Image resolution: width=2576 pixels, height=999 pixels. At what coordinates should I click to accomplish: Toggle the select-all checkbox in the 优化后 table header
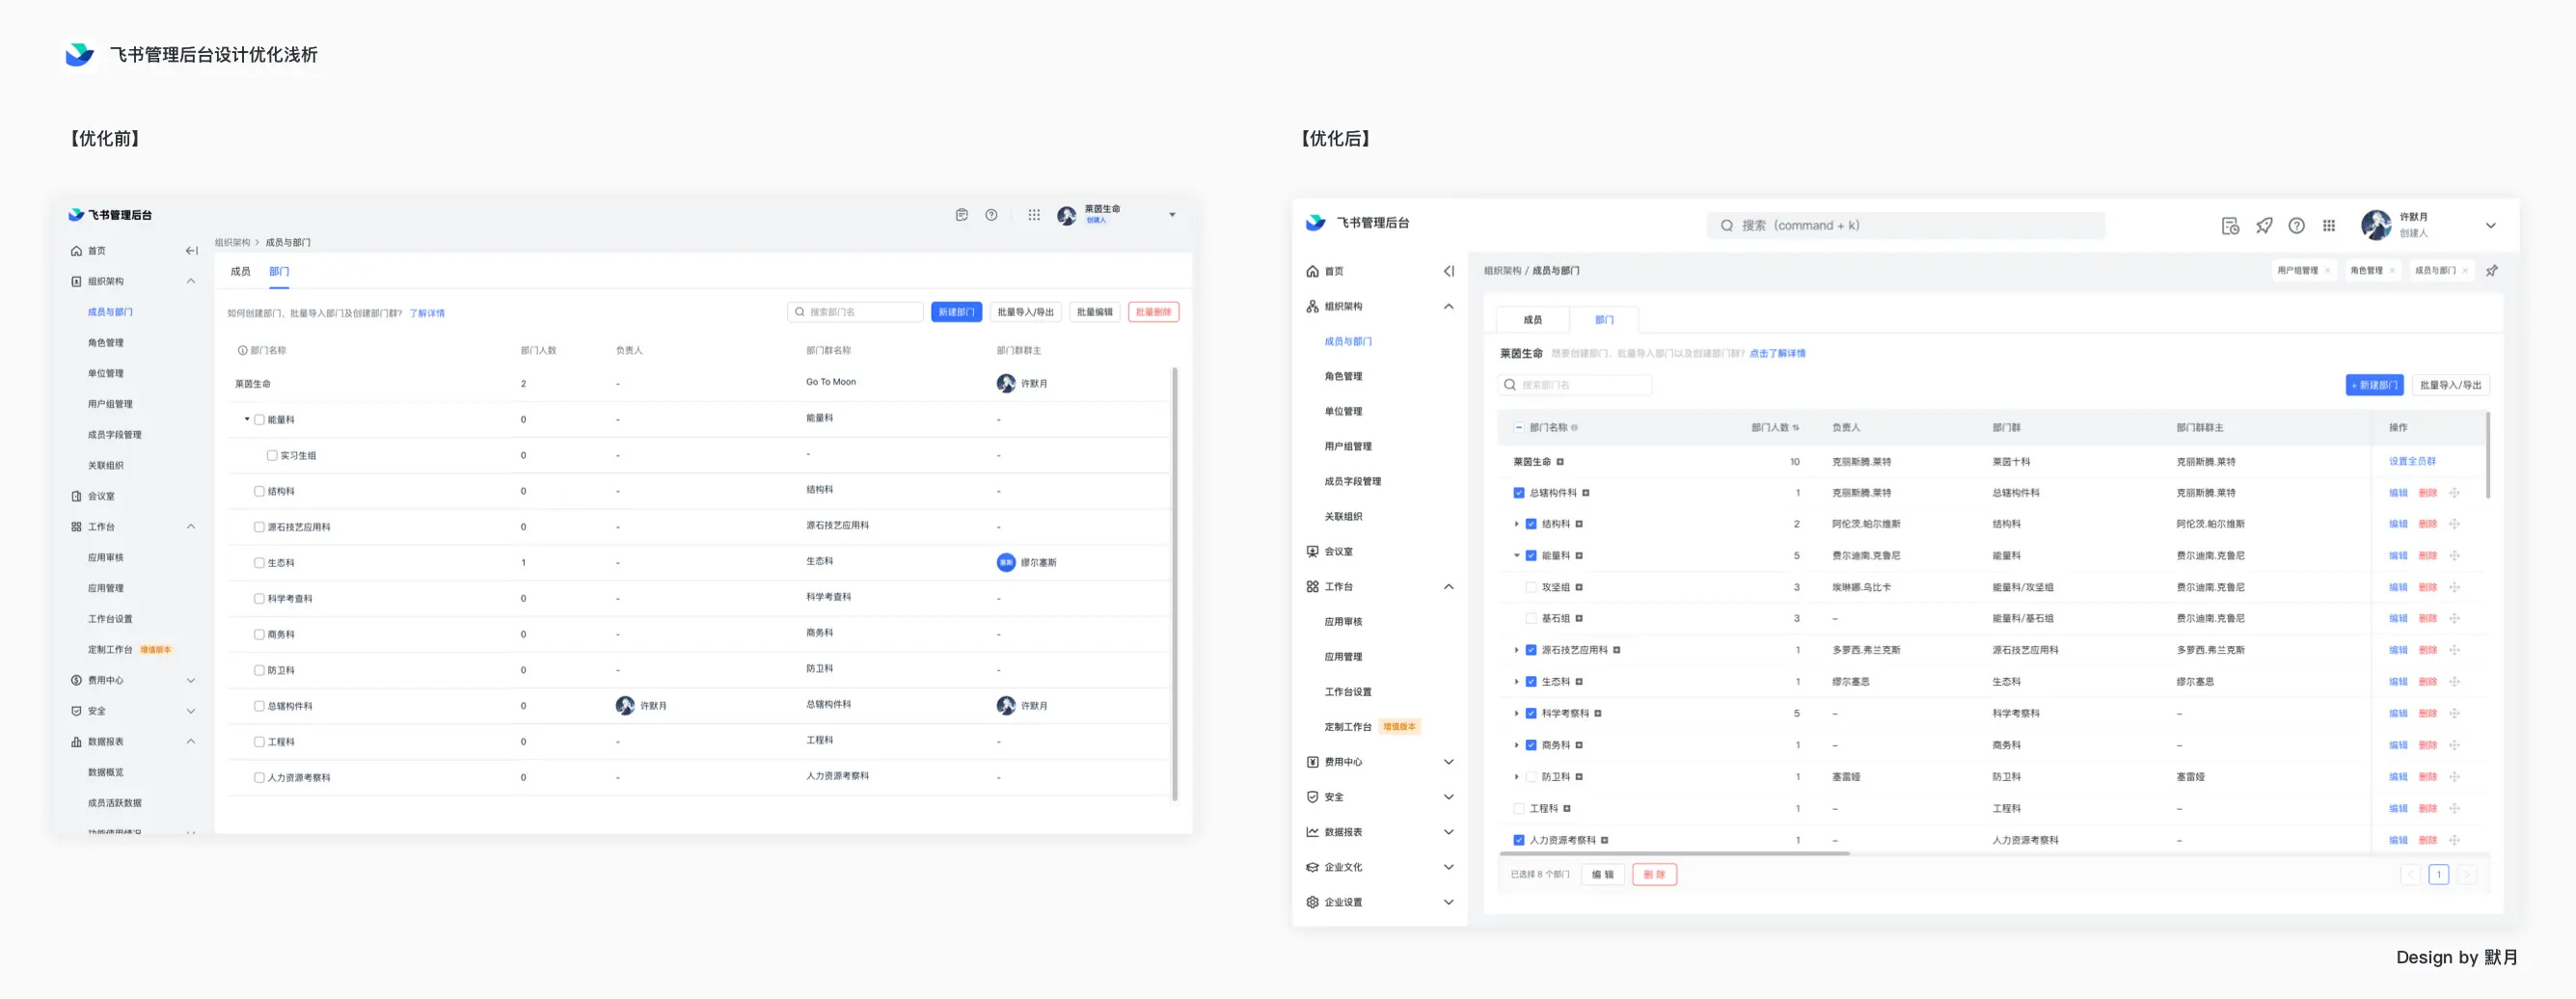pos(1518,427)
